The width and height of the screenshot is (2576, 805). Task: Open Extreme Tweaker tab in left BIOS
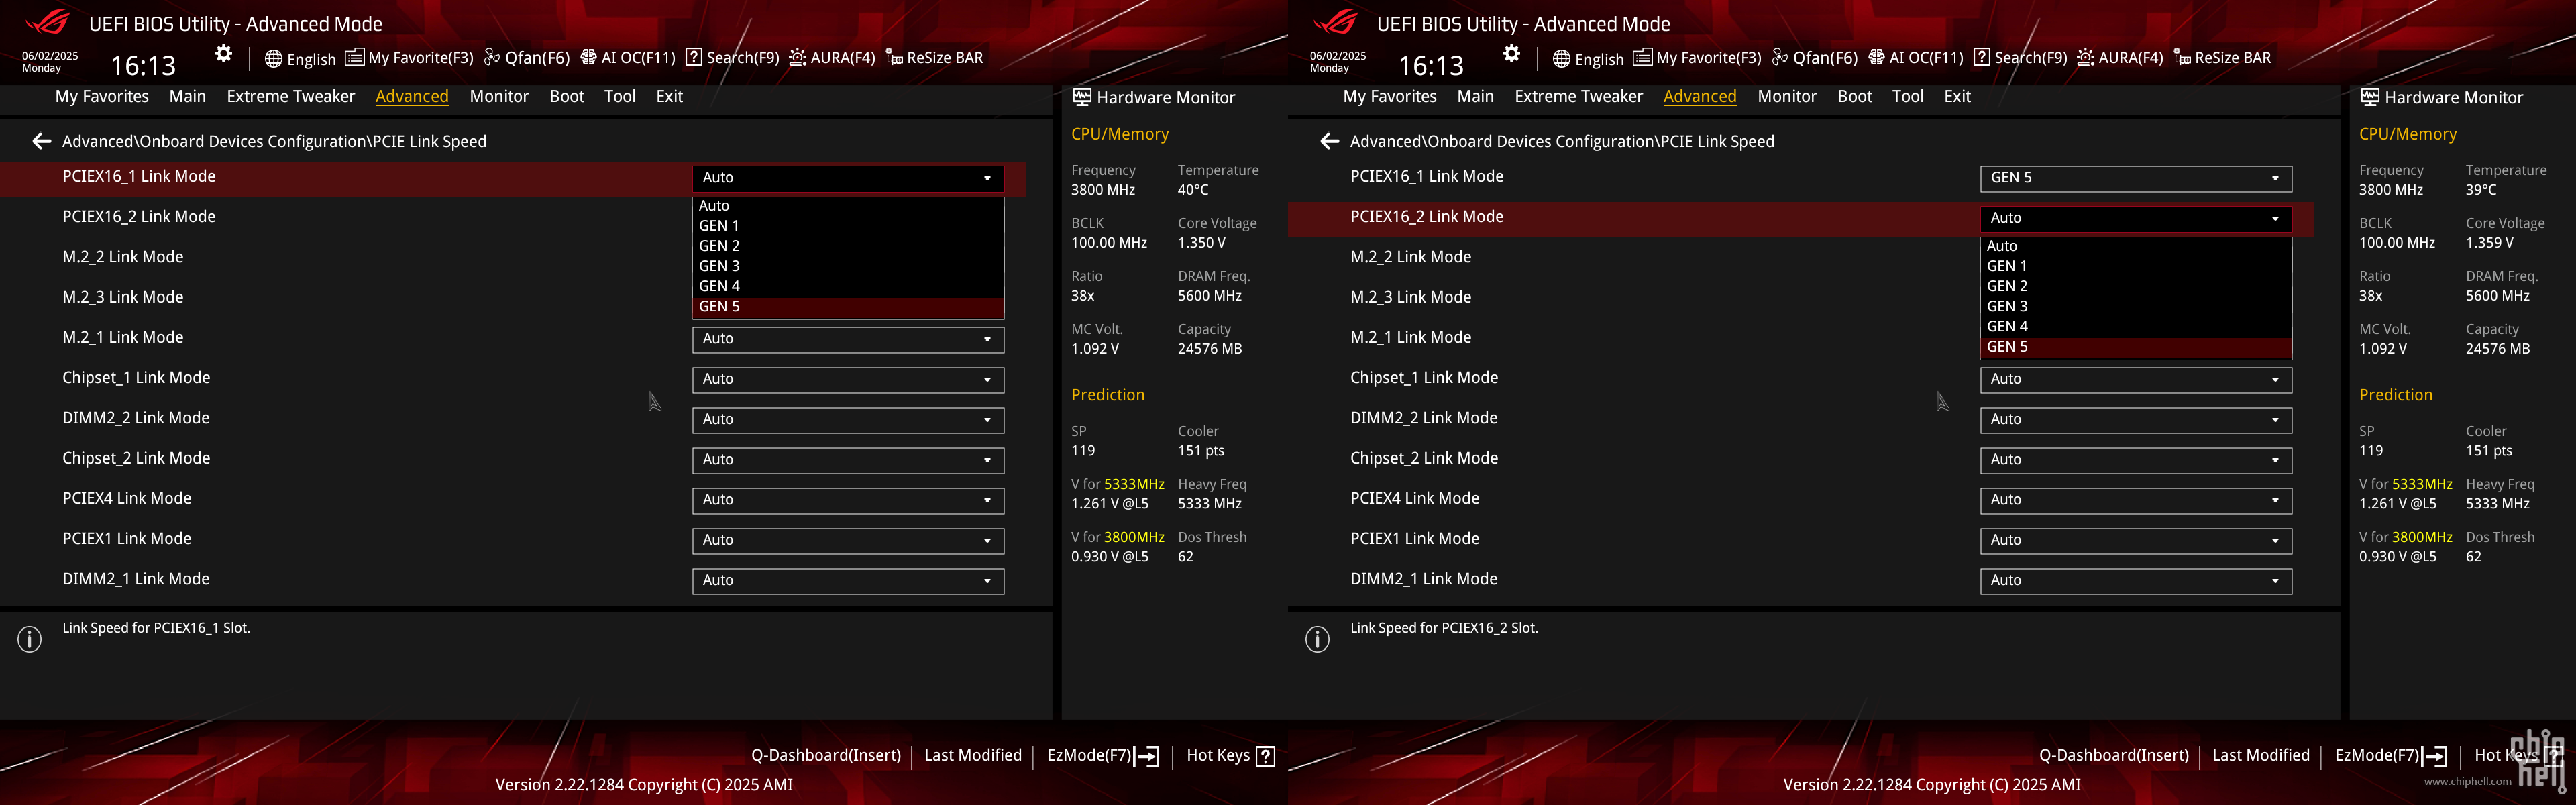[291, 96]
